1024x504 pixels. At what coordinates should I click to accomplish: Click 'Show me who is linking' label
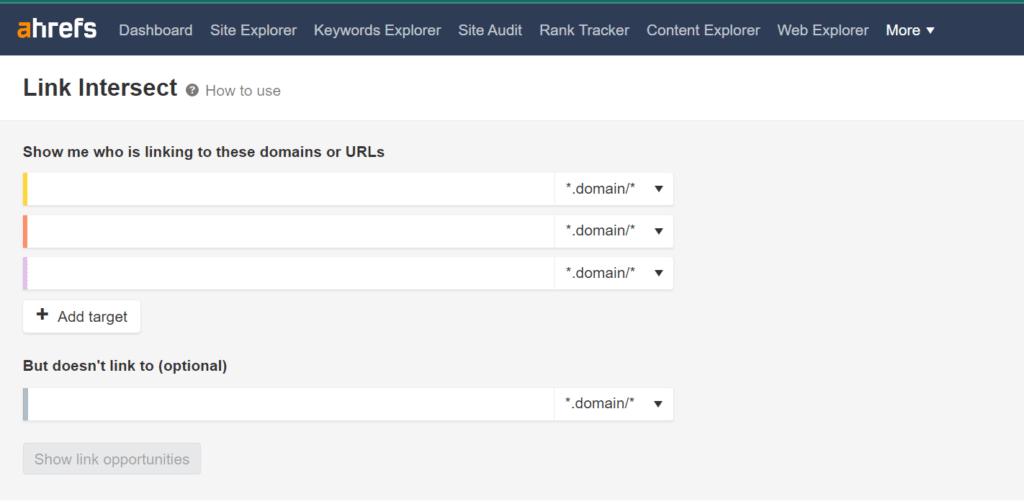tap(204, 152)
